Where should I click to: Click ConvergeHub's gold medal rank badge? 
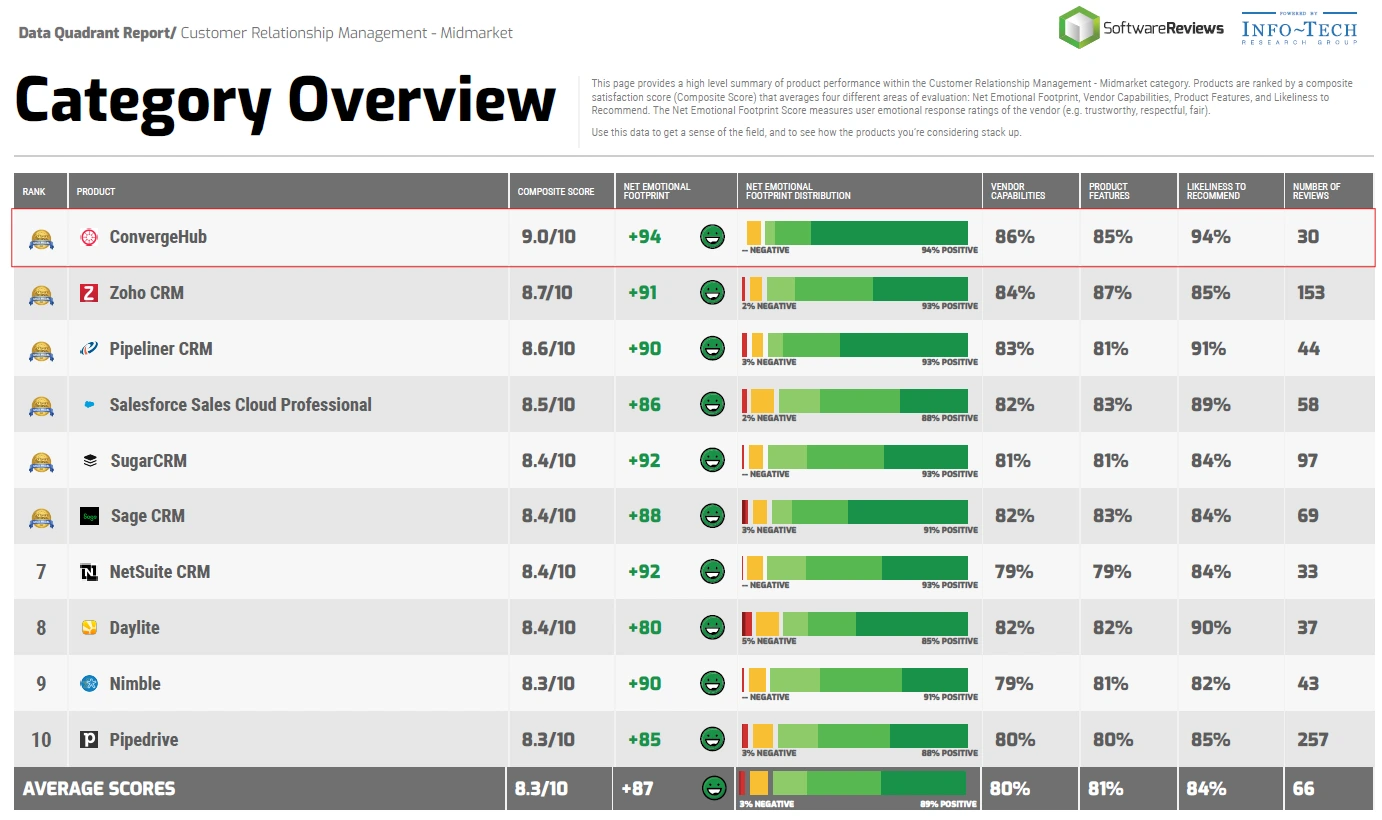coord(41,238)
